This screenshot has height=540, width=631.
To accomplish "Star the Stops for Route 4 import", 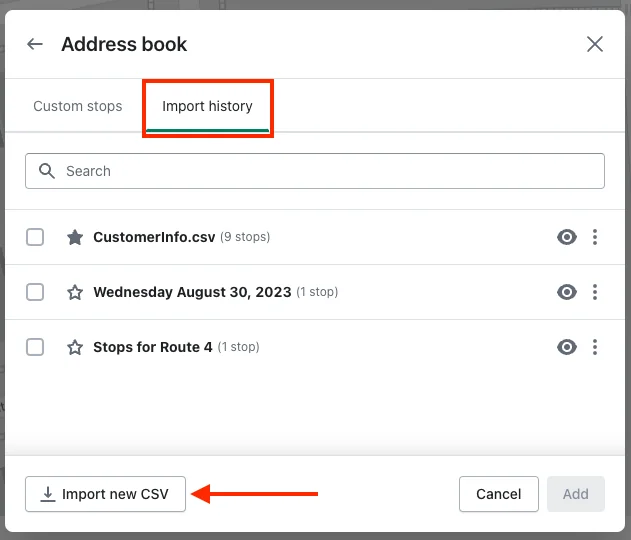I will 75,347.
